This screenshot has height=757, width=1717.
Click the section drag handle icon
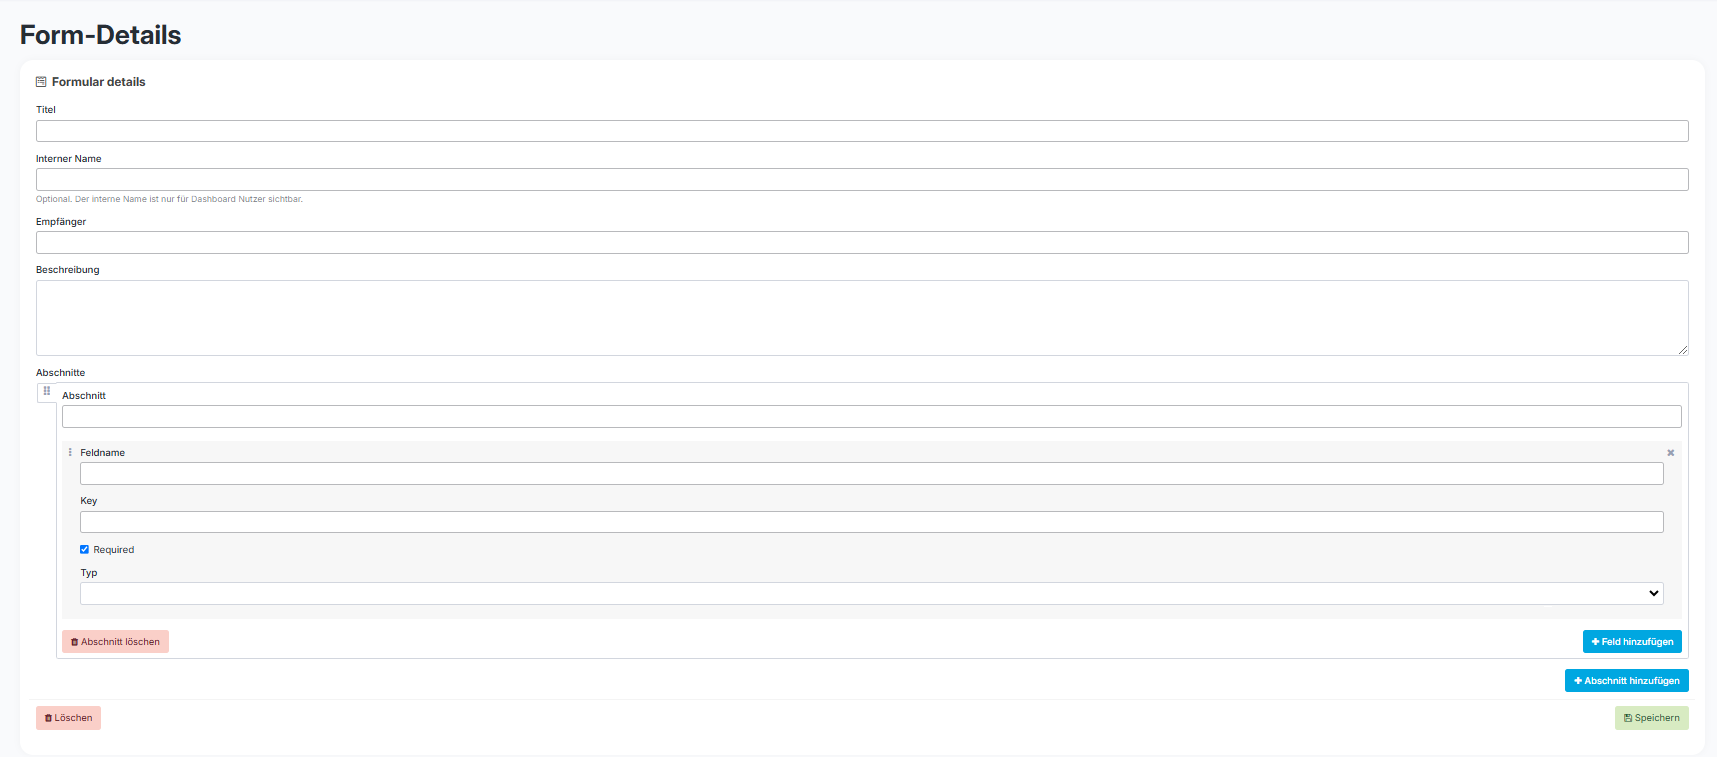point(46,391)
